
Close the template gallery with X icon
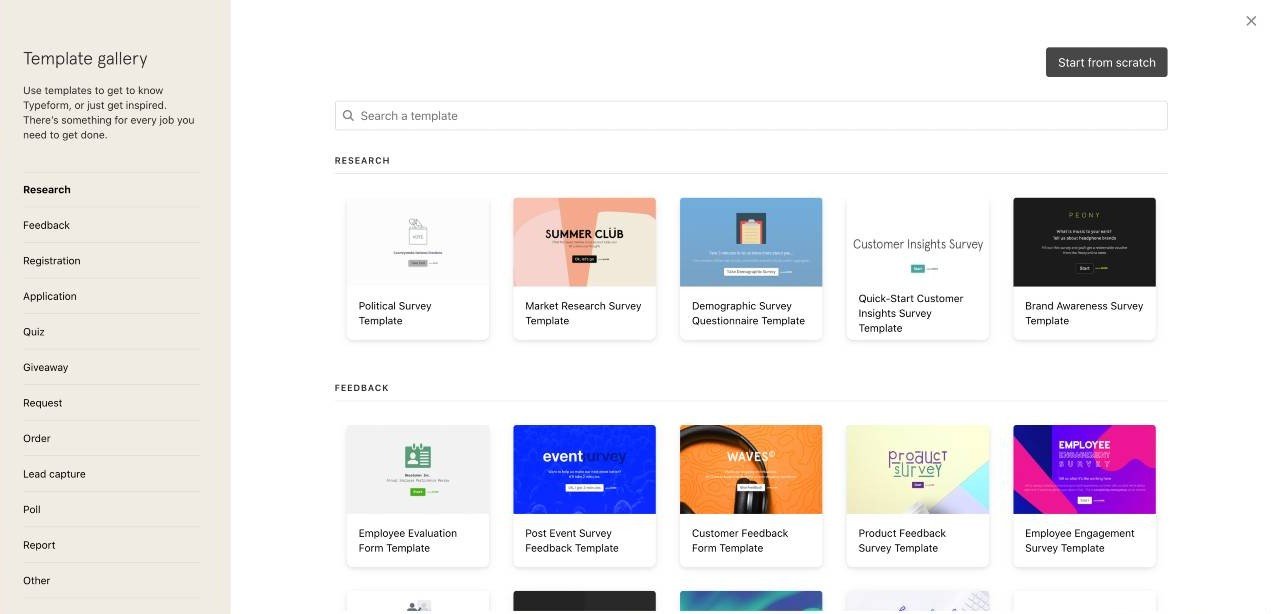[x=1251, y=21]
